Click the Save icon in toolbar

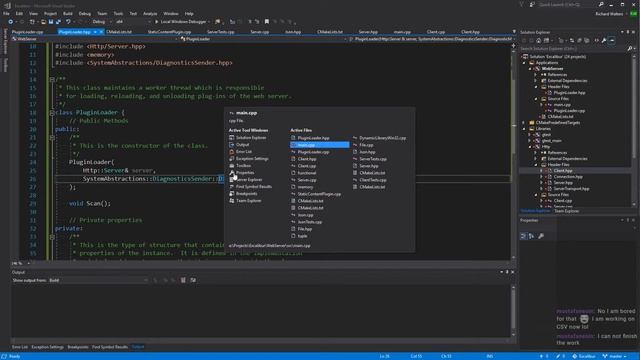click(51, 22)
